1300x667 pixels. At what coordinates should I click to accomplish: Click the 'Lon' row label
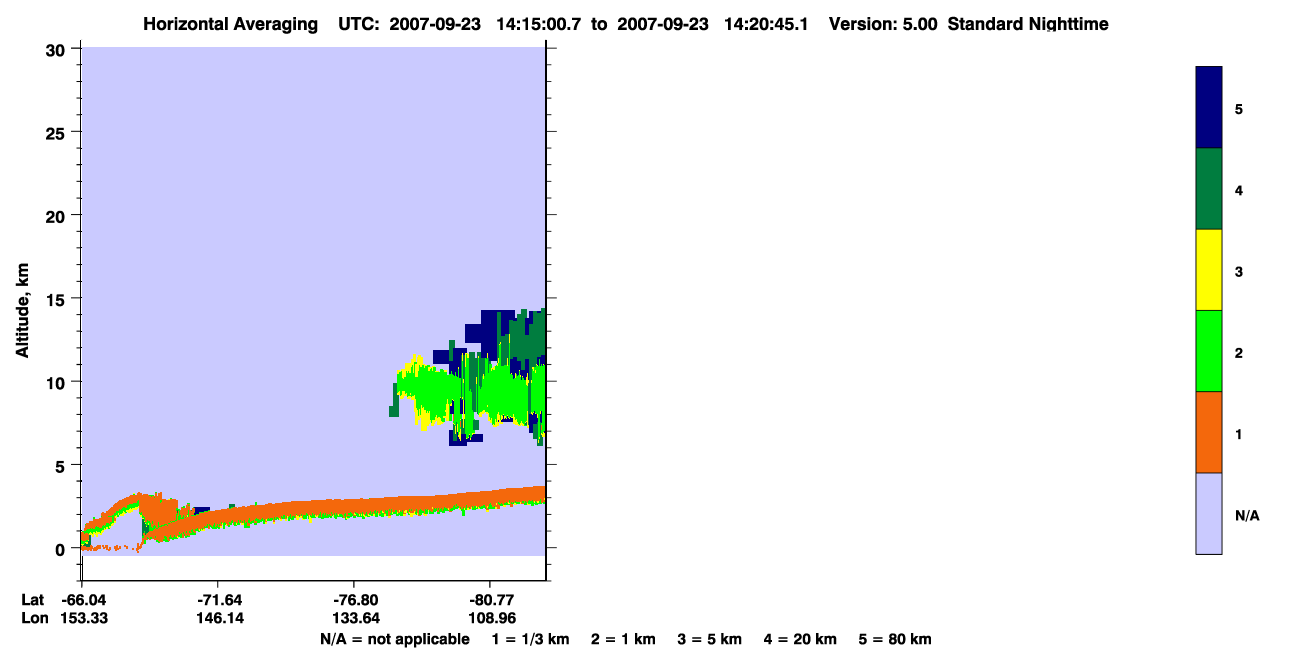tap(34, 618)
